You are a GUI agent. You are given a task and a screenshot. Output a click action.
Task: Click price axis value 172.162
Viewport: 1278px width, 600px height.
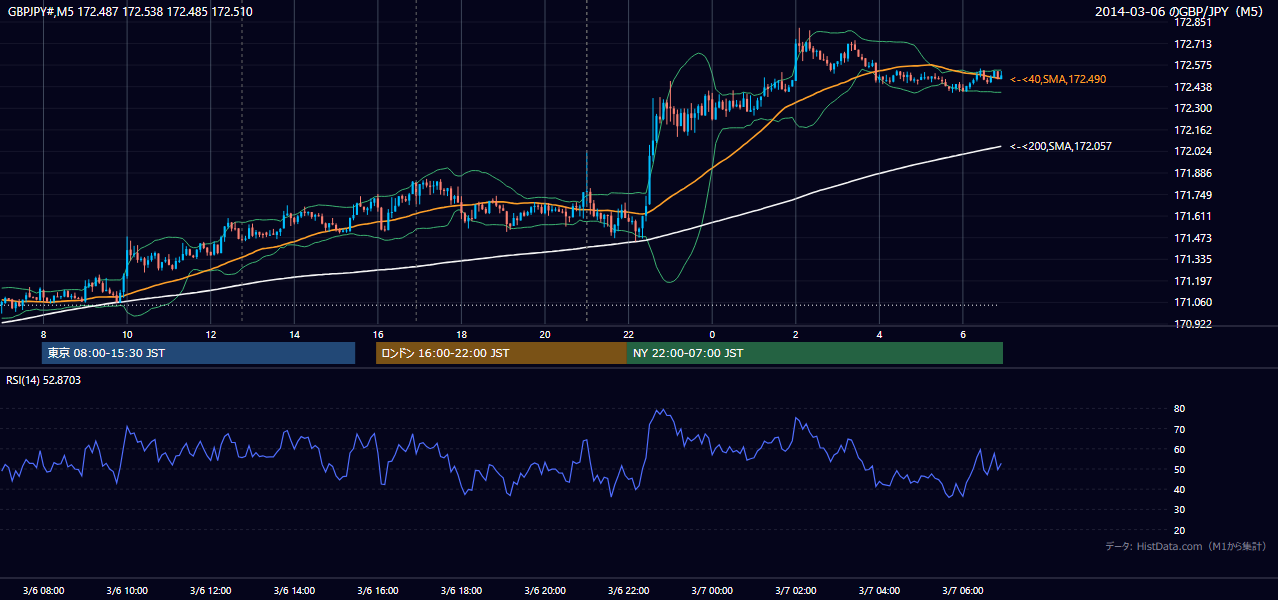click(x=1193, y=130)
